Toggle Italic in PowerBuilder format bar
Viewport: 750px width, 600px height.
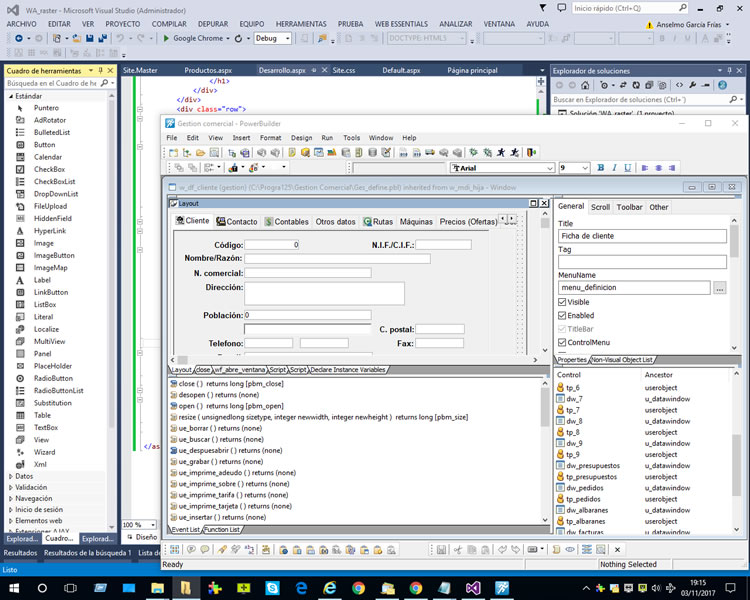point(614,167)
